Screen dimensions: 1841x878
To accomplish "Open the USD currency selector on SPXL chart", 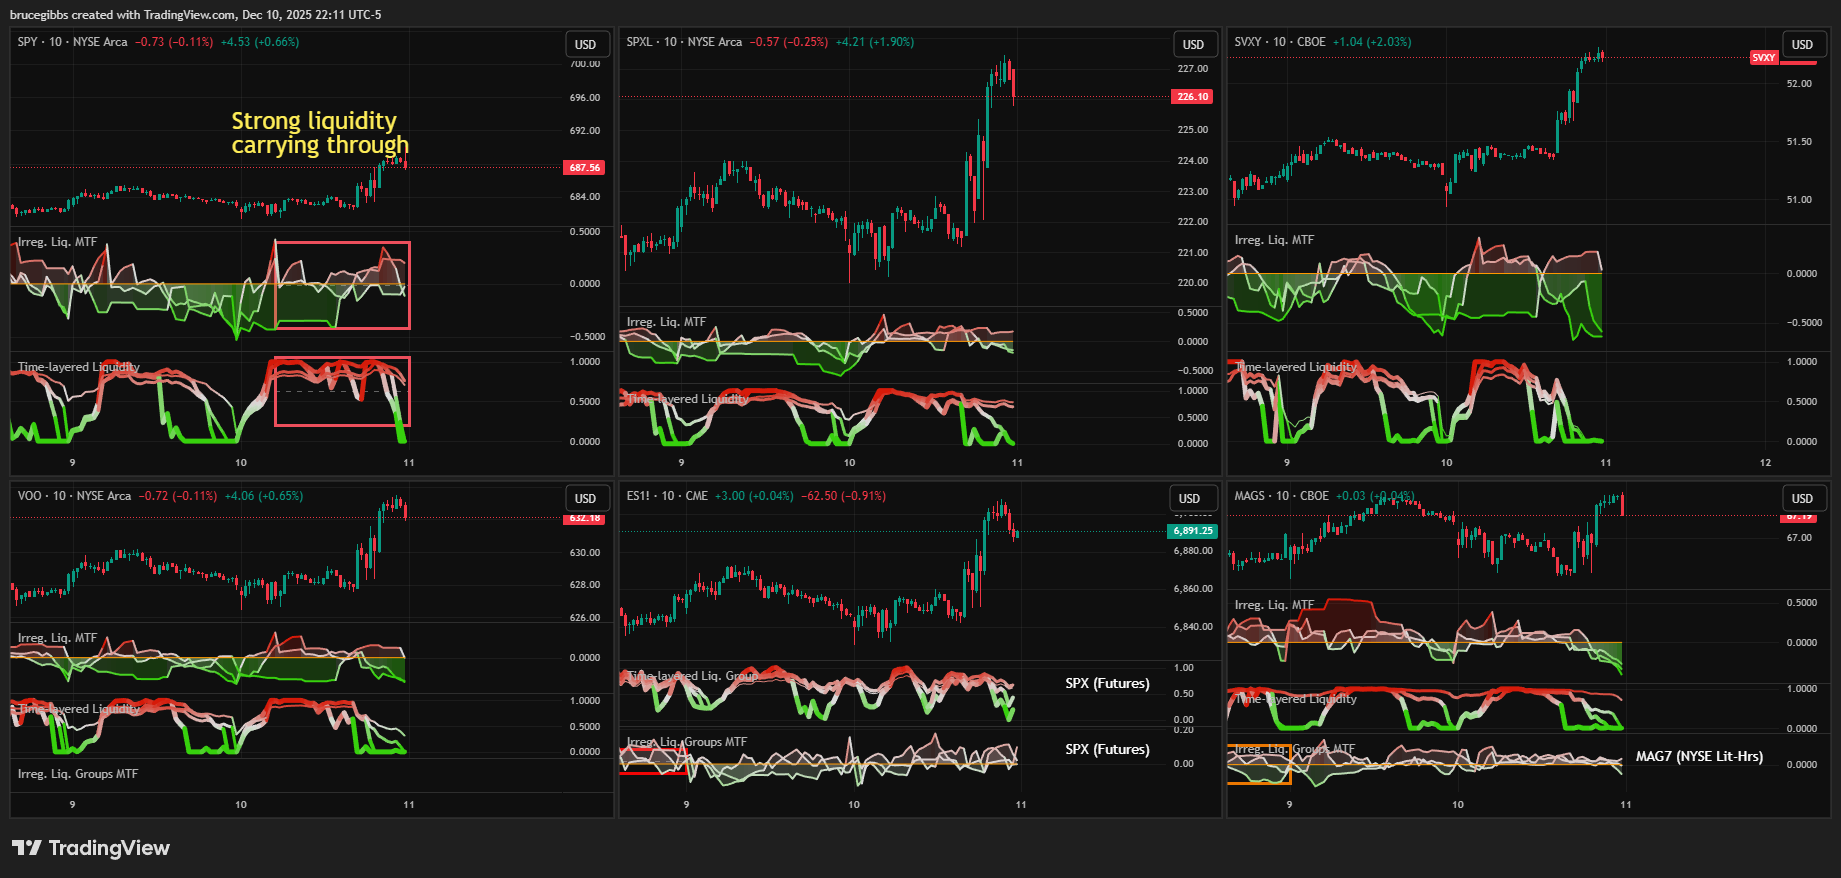I will (1193, 45).
